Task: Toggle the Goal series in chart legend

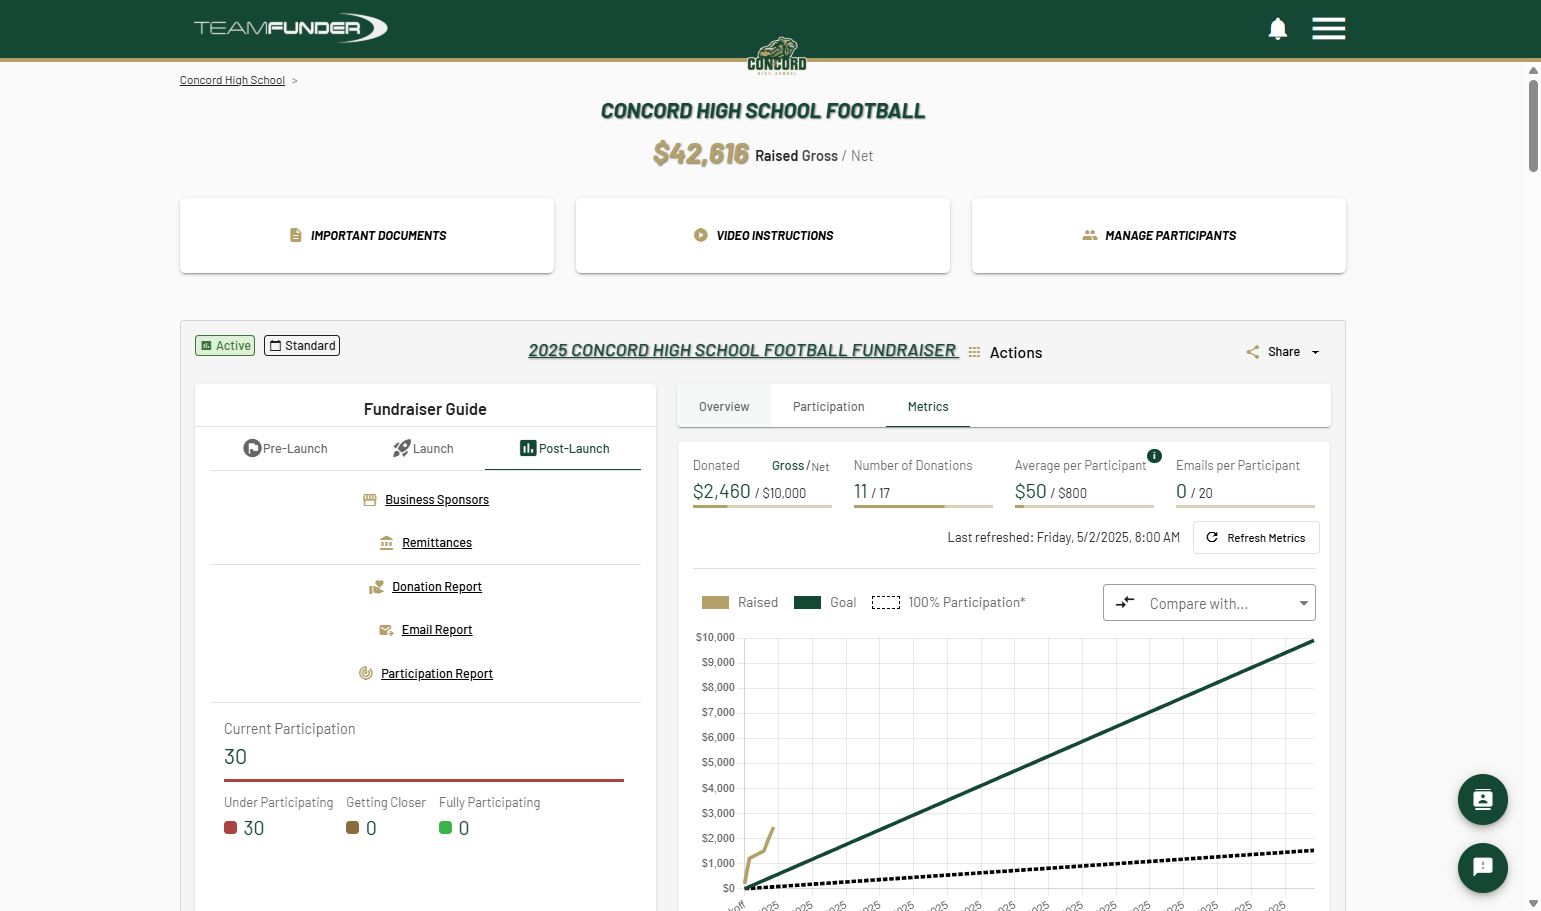Action: (825, 603)
